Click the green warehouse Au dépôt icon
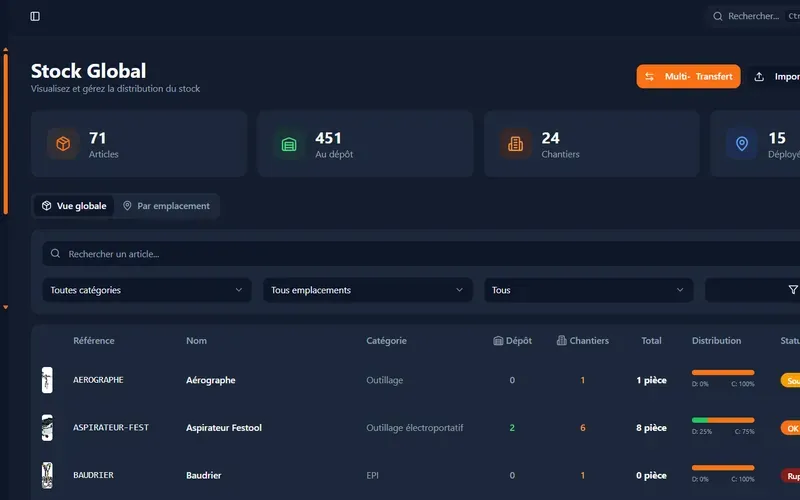This screenshot has height=500, width=800. (x=289, y=144)
